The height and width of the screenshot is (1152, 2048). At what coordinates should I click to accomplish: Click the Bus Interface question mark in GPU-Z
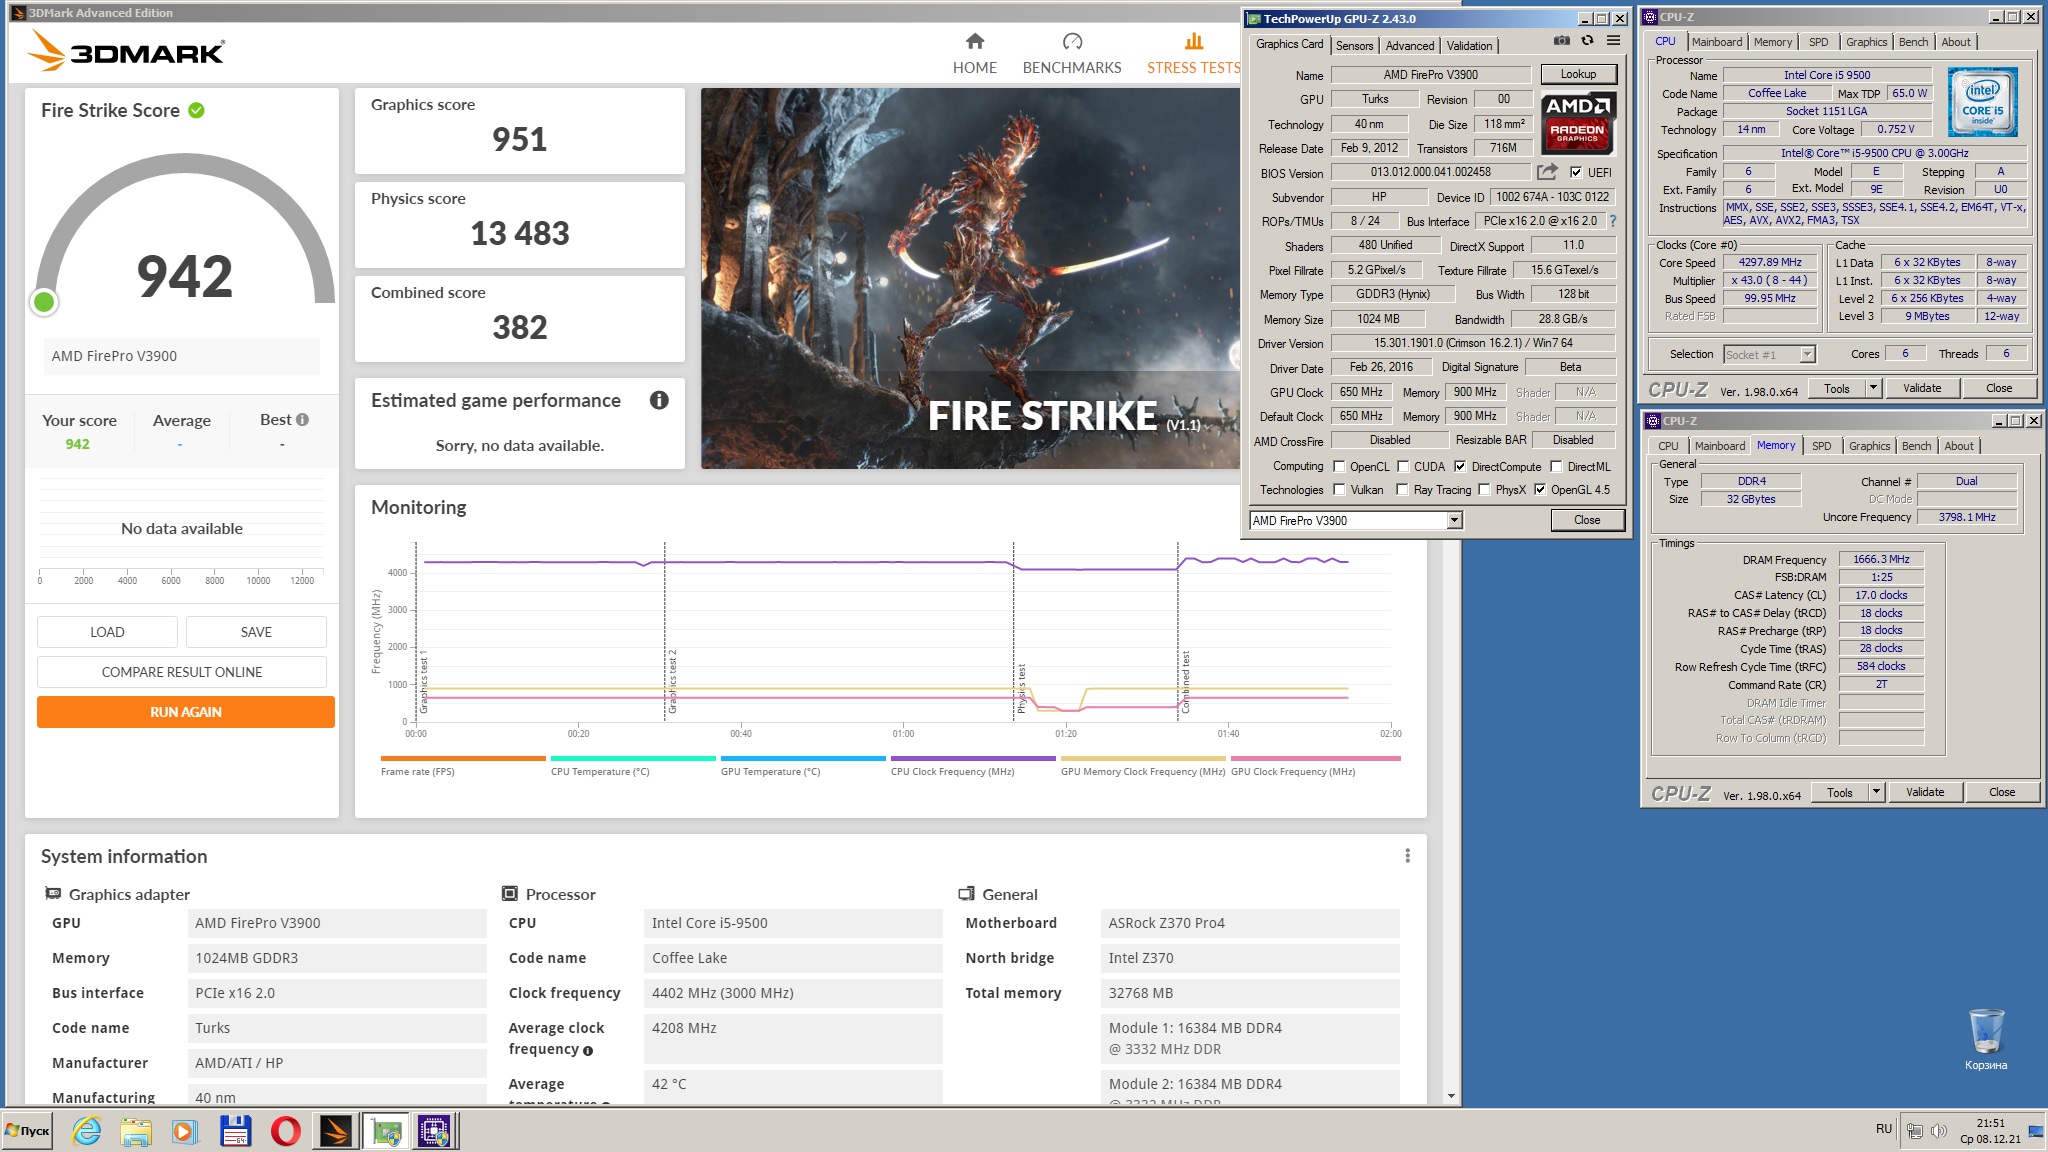1613,221
